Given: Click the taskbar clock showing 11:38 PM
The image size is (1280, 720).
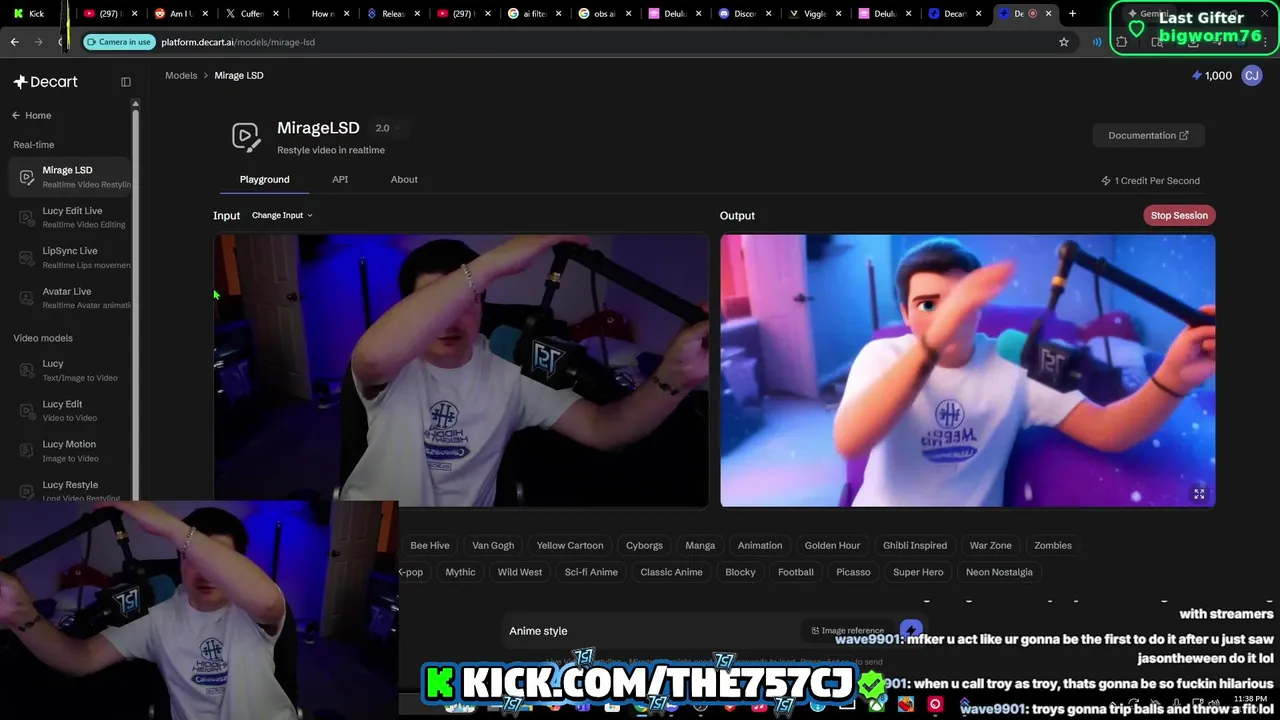Looking at the screenshot, I should point(1250,699).
